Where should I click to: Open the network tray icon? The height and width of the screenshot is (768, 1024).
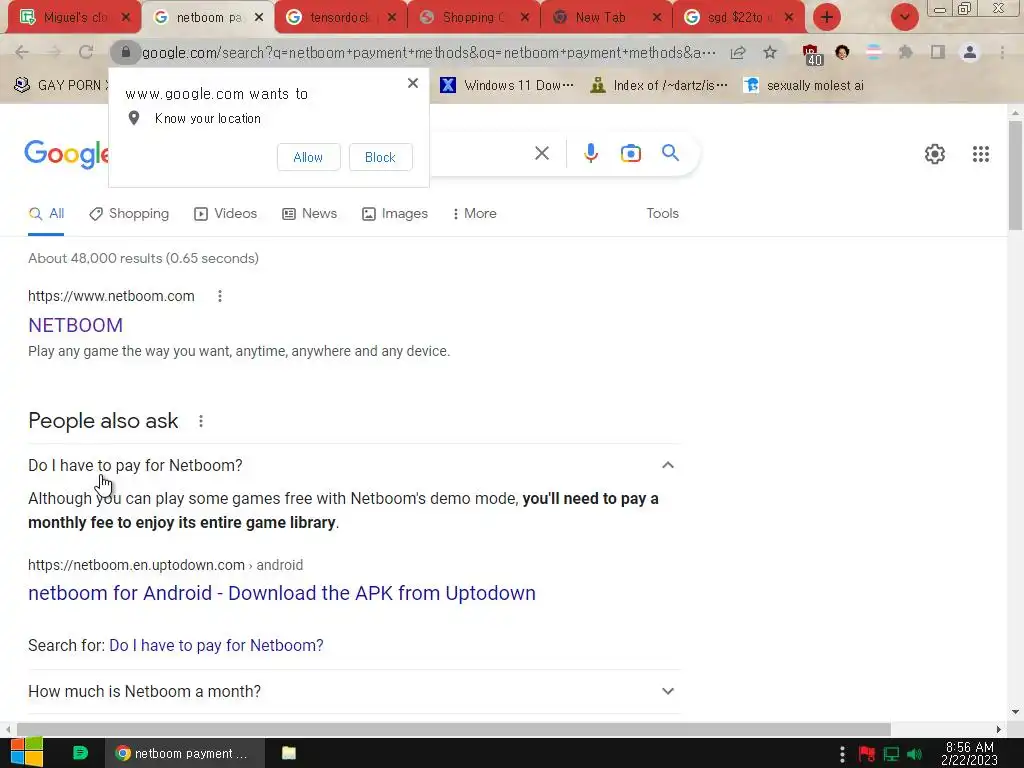[x=891, y=754]
